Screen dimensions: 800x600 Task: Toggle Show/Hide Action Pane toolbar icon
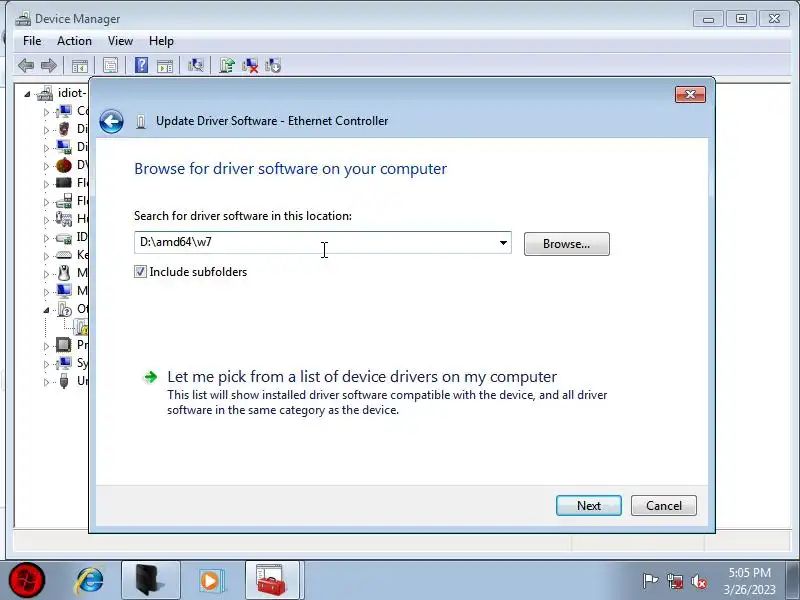pos(165,66)
